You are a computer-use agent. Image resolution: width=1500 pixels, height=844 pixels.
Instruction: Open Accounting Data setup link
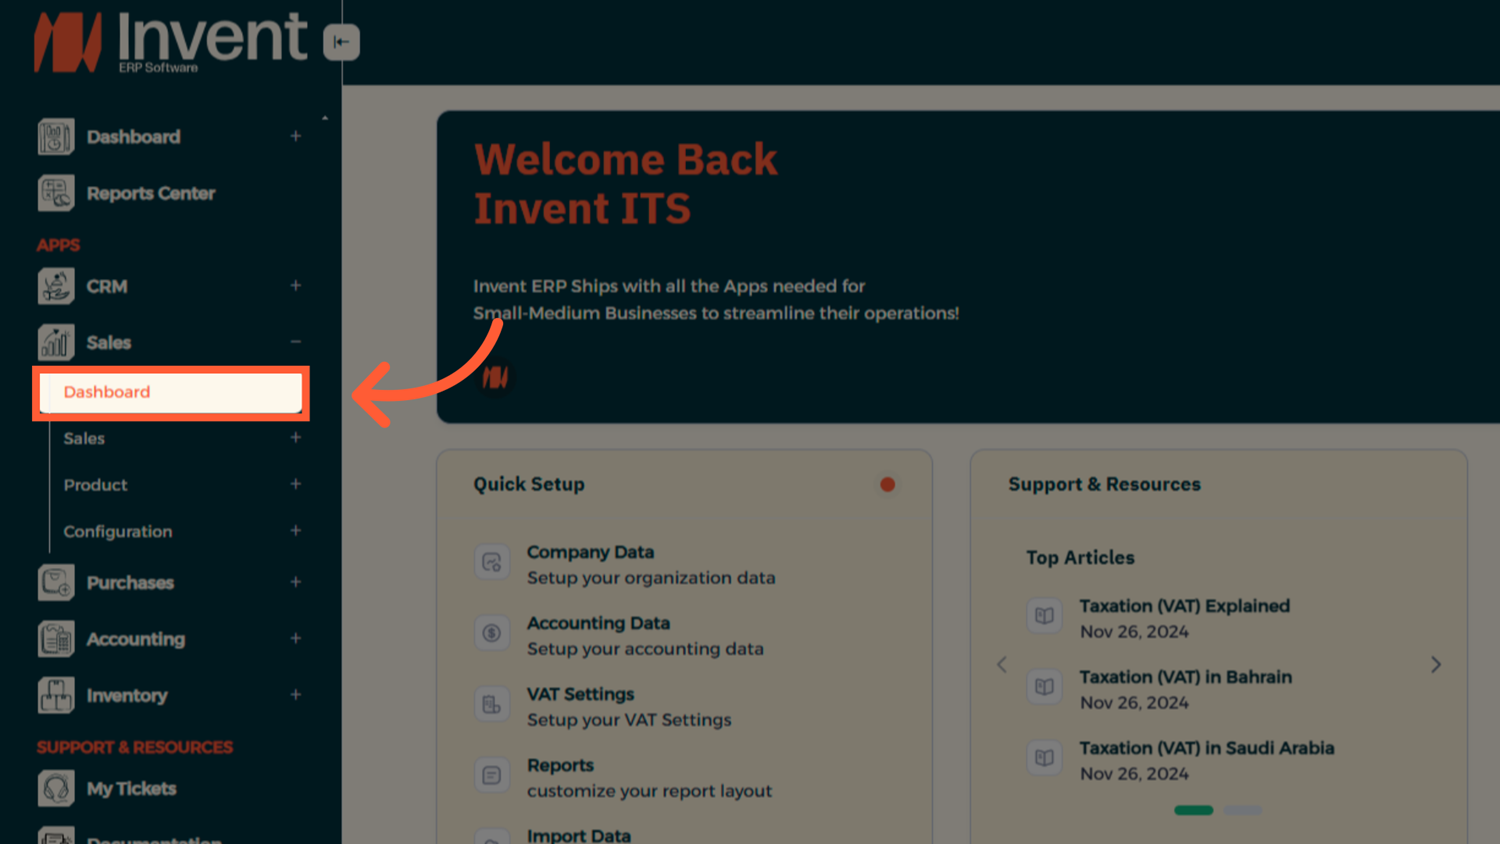pos(598,623)
